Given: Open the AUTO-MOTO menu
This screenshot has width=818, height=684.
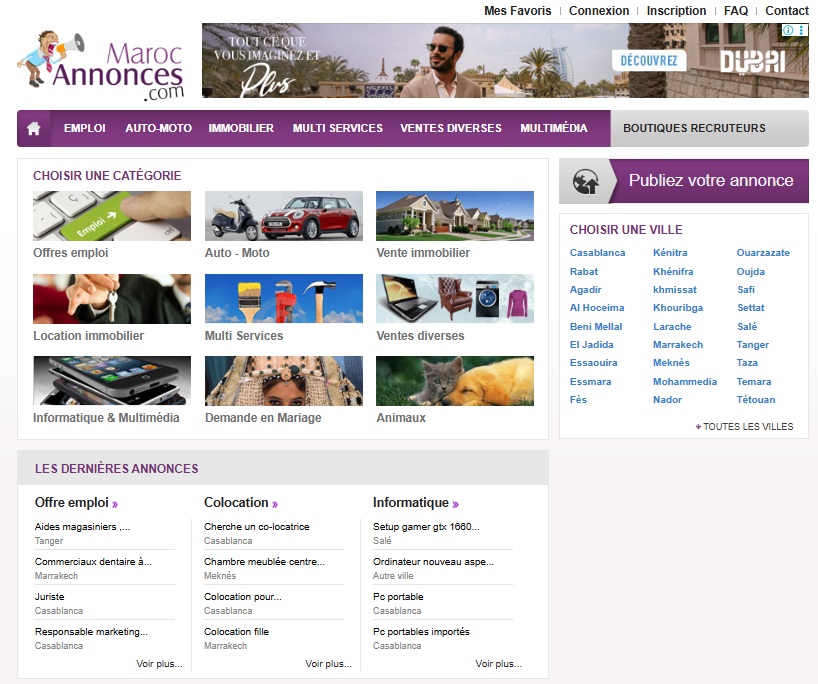Looking at the screenshot, I should 159,128.
